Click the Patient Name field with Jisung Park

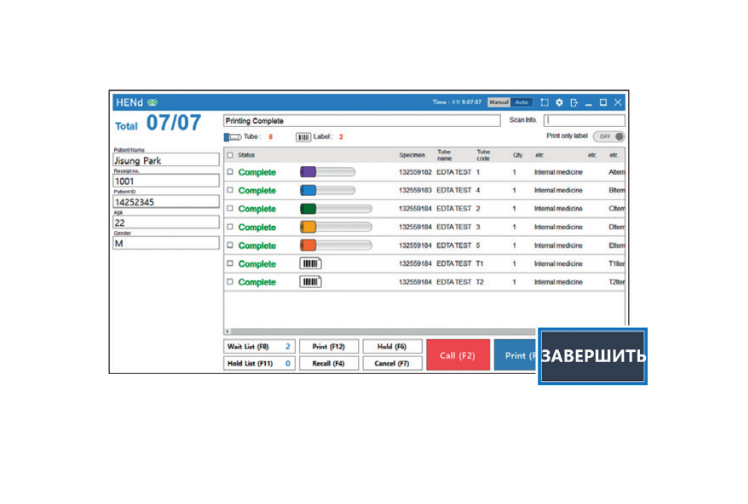click(166, 160)
